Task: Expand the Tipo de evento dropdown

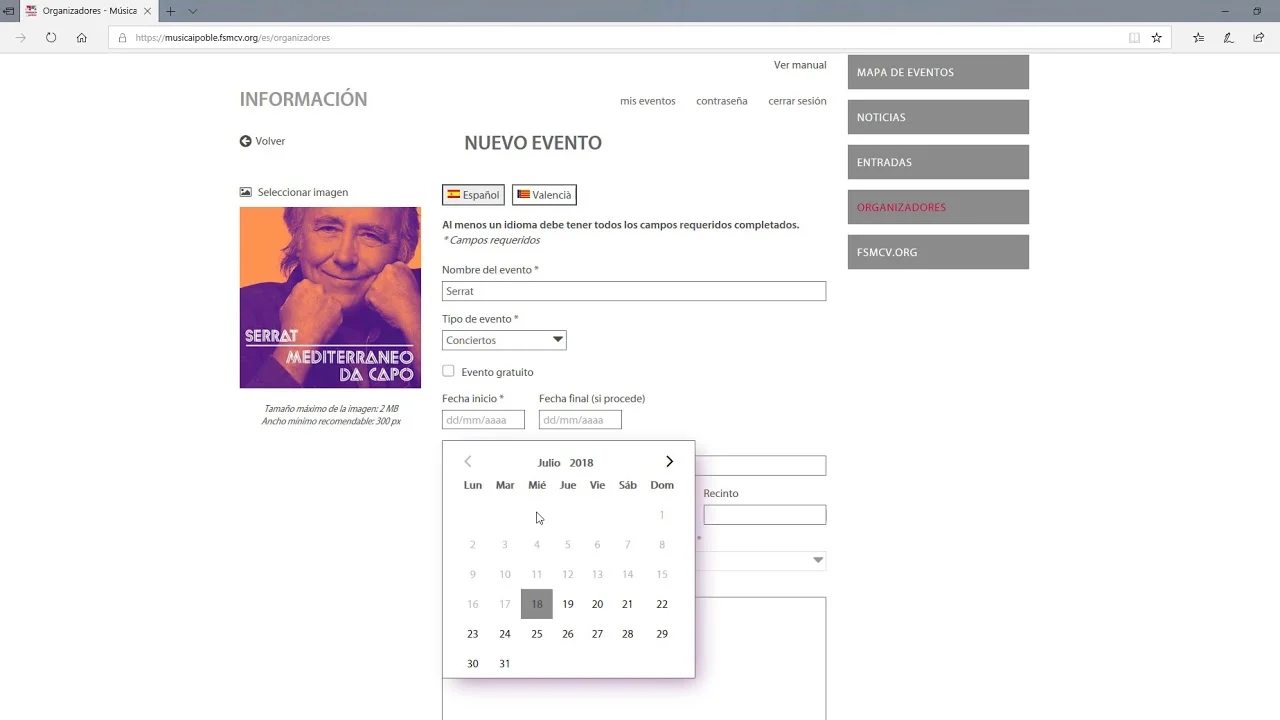Action: (x=504, y=340)
